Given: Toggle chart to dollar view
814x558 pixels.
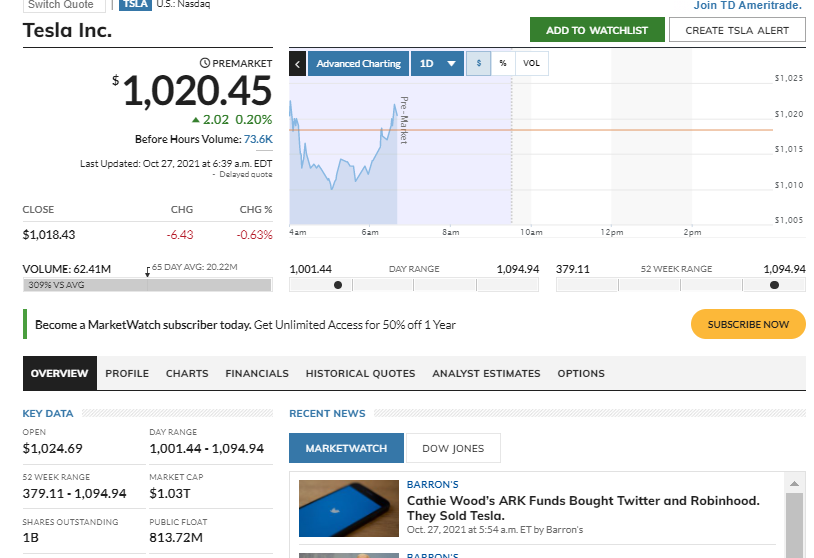Looking at the screenshot, I should click(479, 63).
